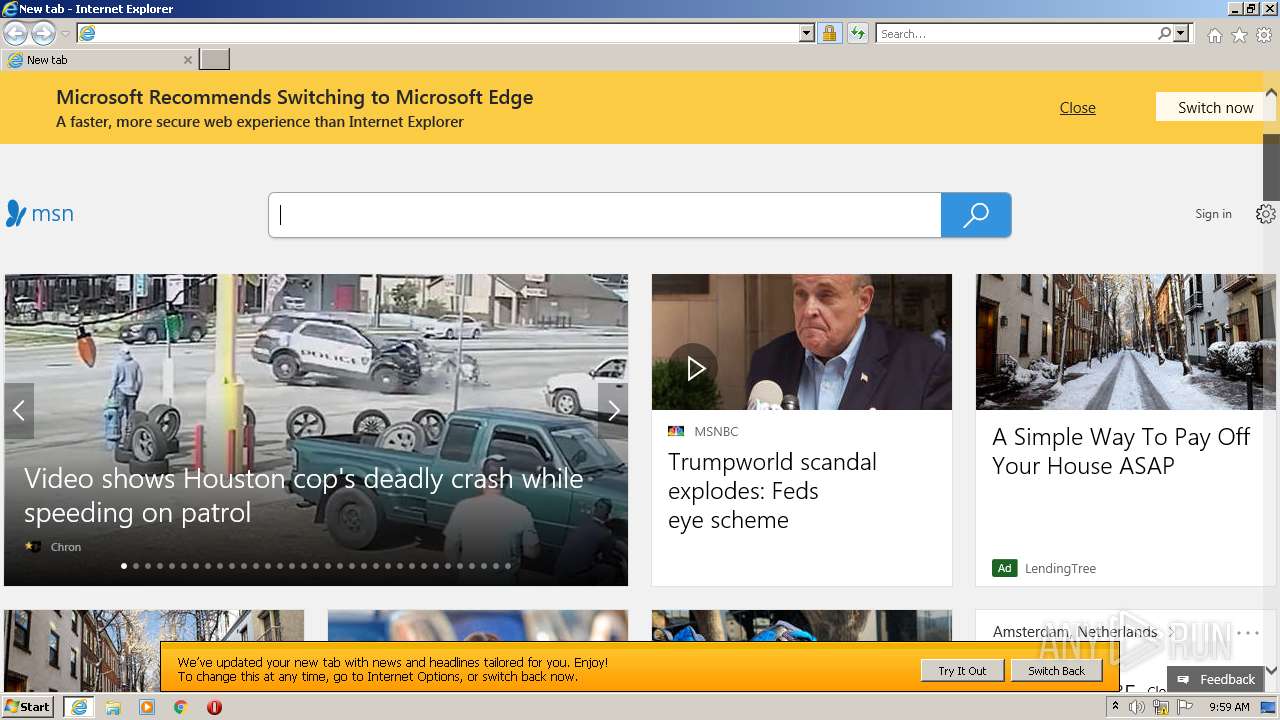
Task: Show the next slide in news carousel
Action: pos(613,411)
